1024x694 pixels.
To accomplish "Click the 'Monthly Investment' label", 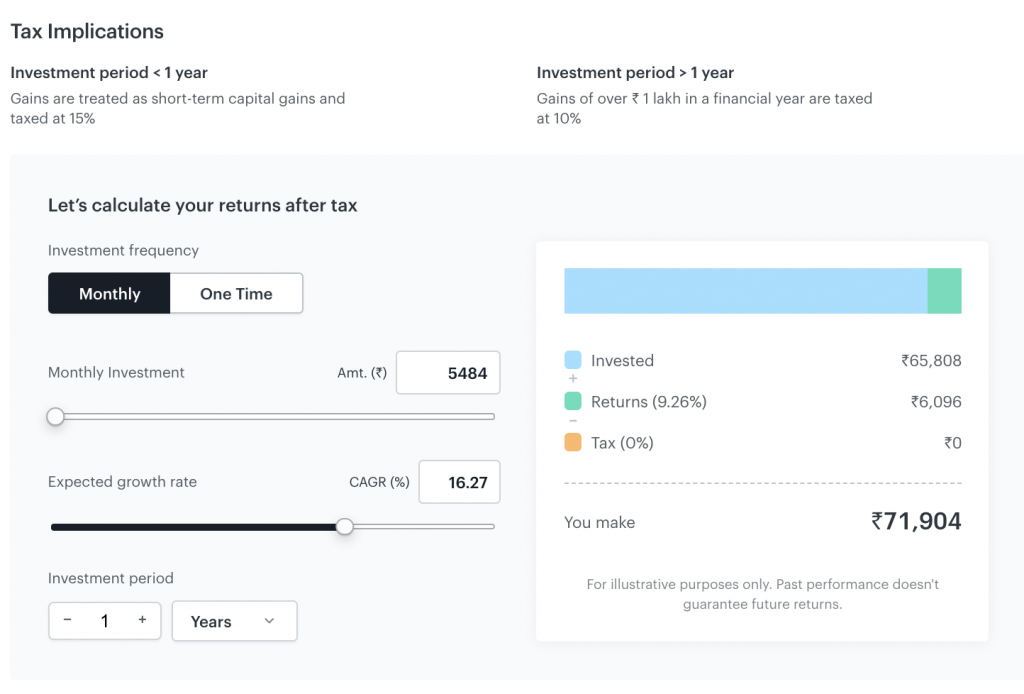I will click(x=116, y=372).
